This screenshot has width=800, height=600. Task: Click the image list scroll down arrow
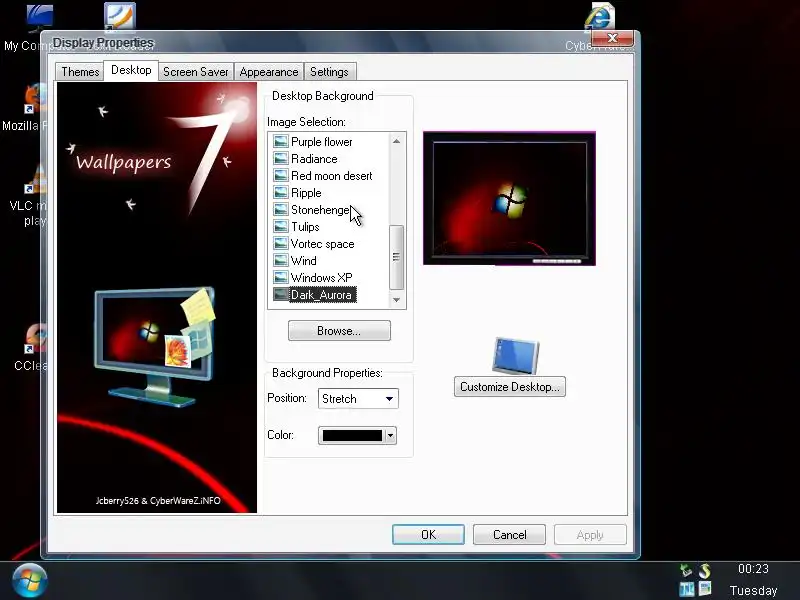(x=396, y=300)
